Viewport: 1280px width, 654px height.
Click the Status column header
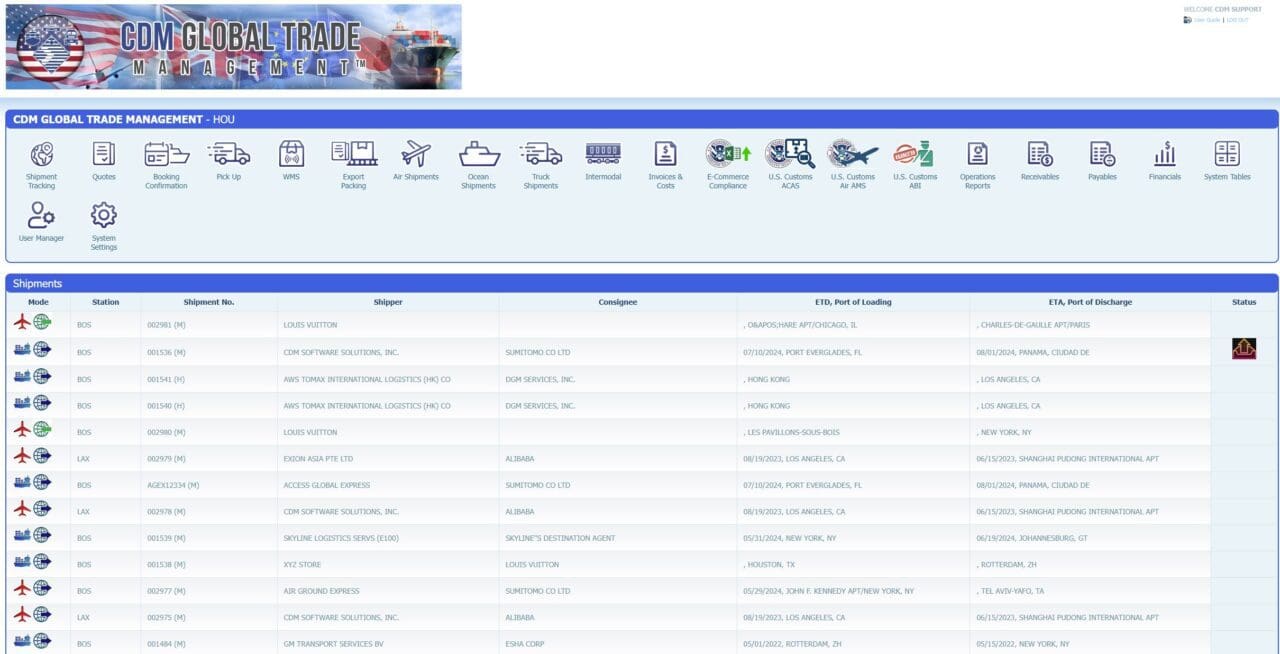pyautogui.click(x=1244, y=302)
